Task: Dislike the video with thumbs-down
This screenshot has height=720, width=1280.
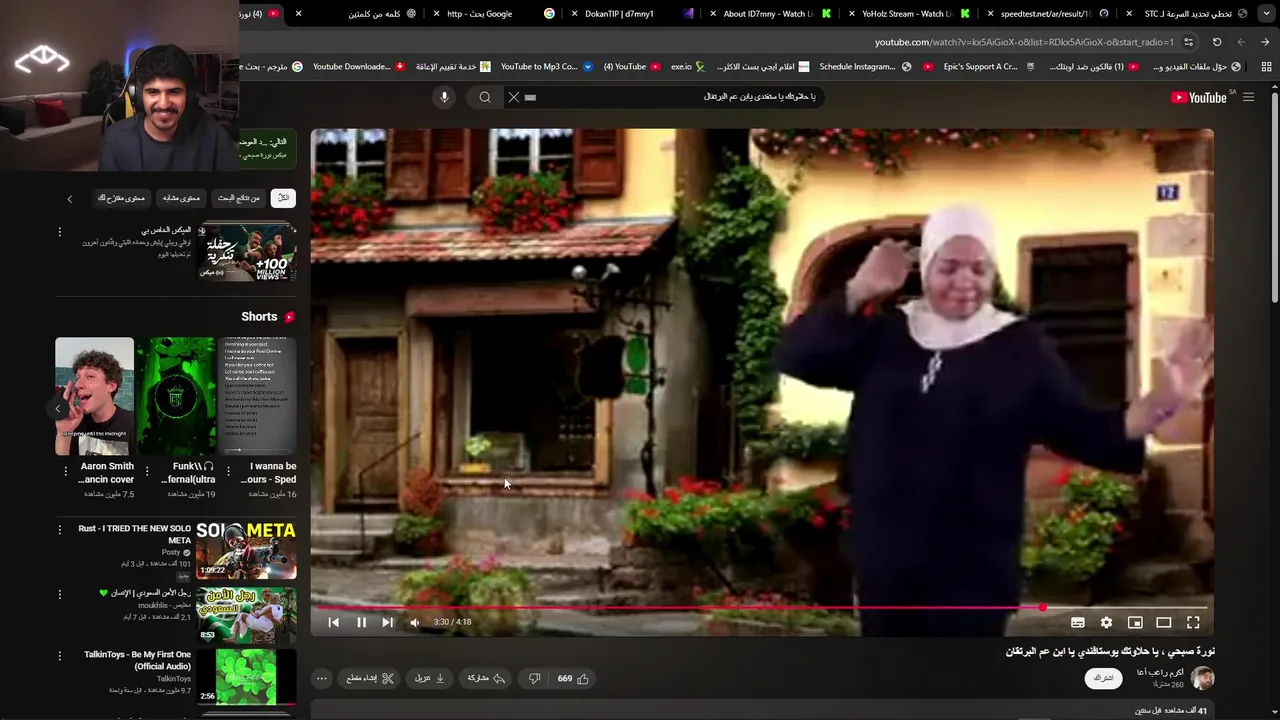Action: 534,678
